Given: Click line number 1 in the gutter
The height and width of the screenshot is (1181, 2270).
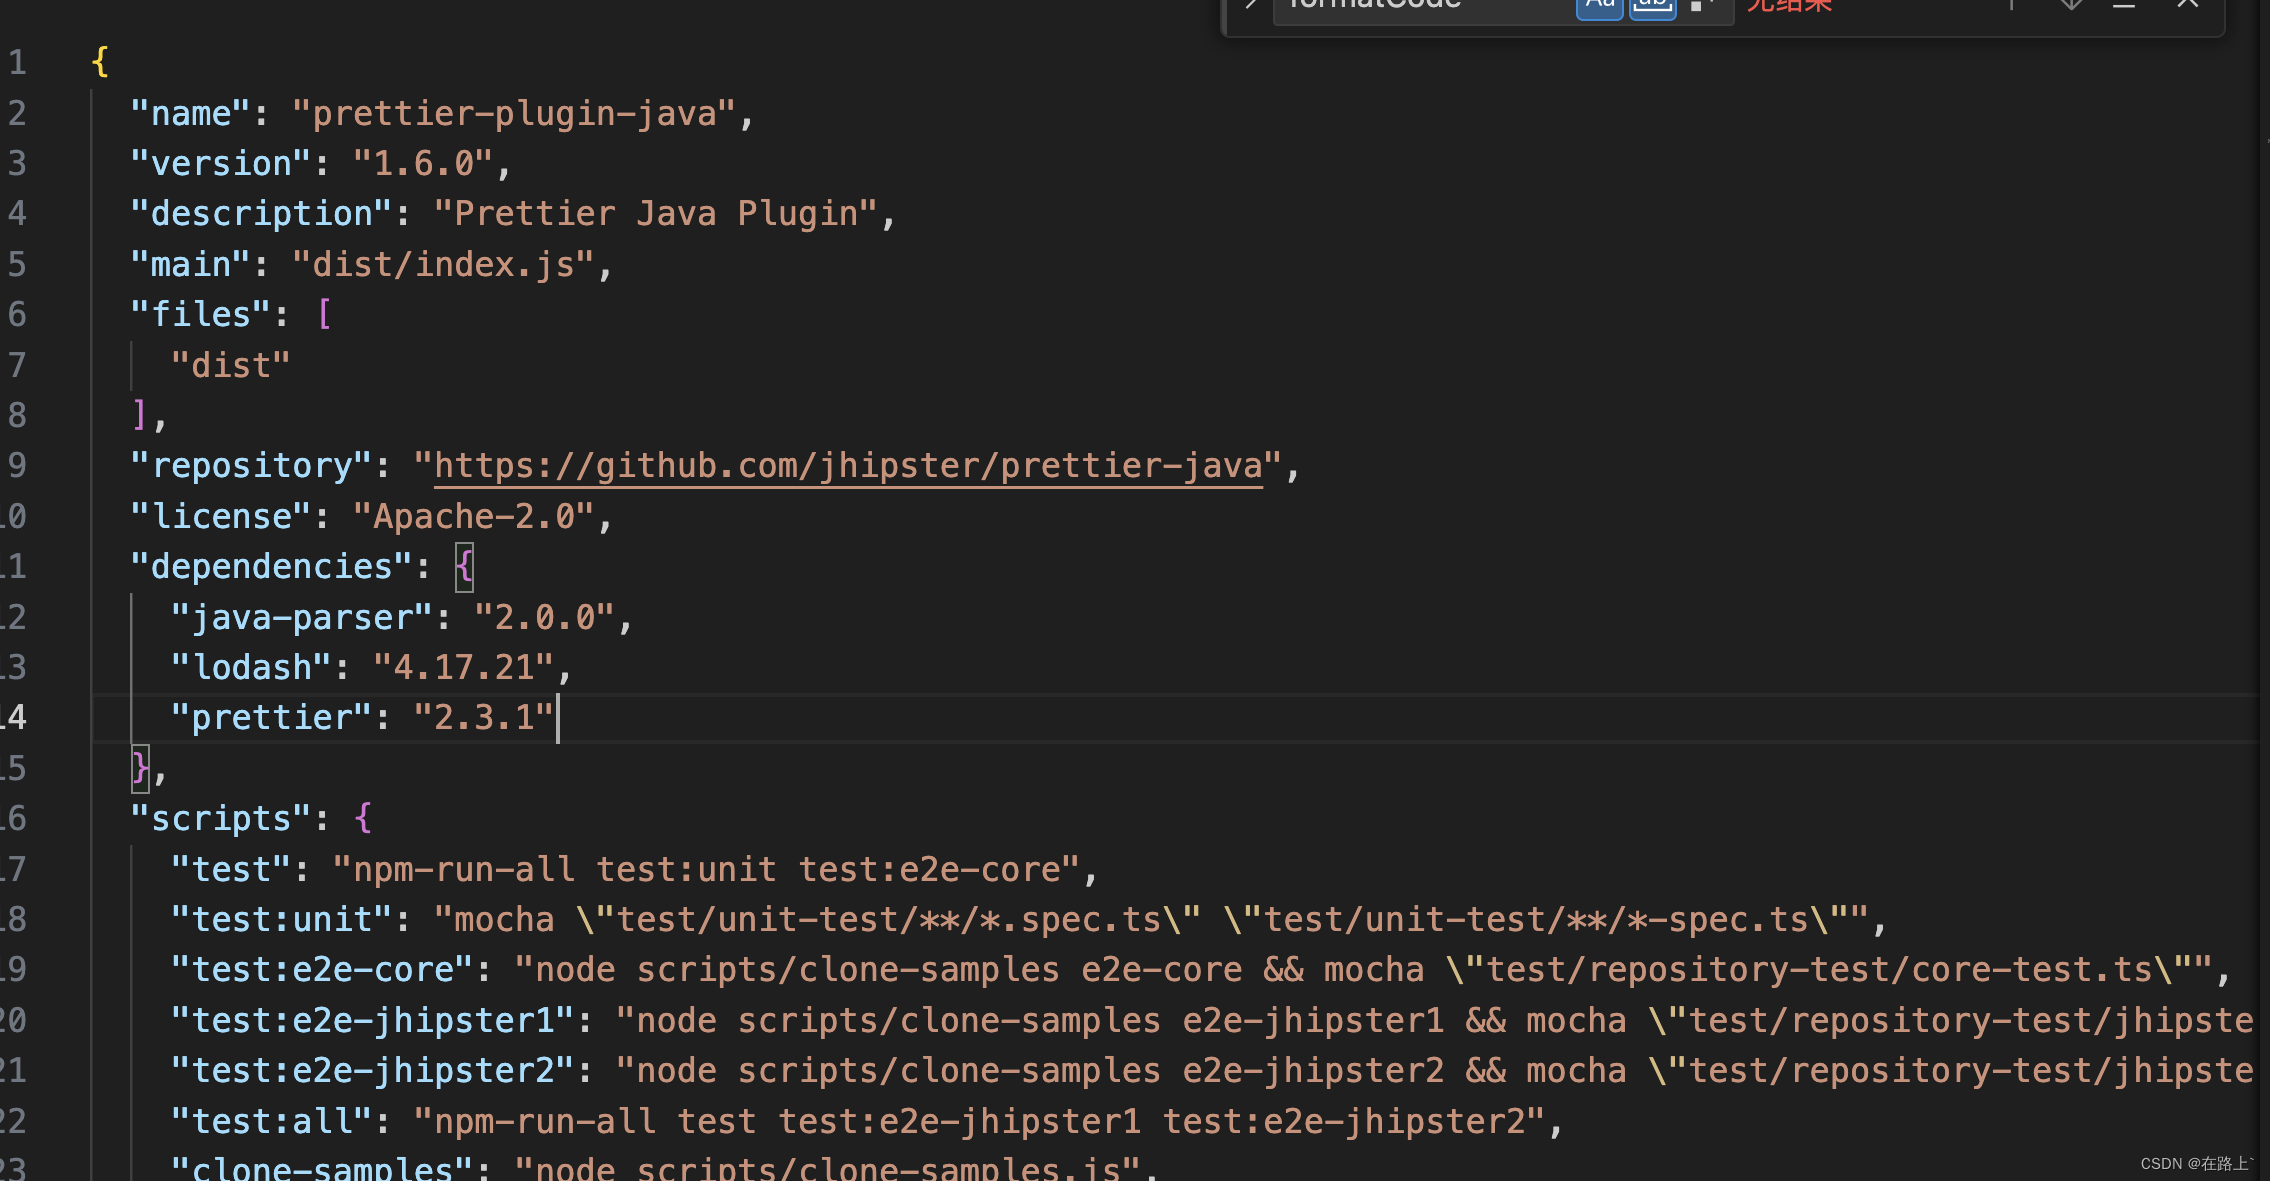Looking at the screenshot, I should click(17, 63).
